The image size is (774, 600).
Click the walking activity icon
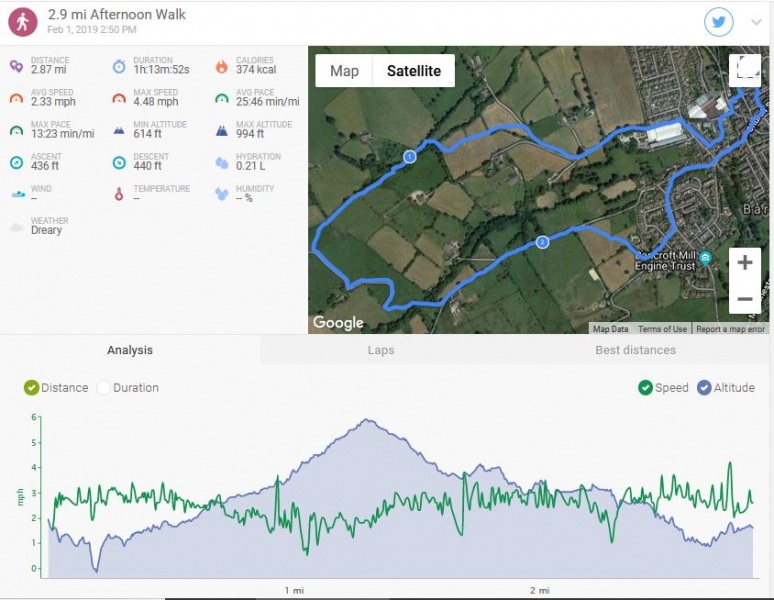click(x=23, y=22)
